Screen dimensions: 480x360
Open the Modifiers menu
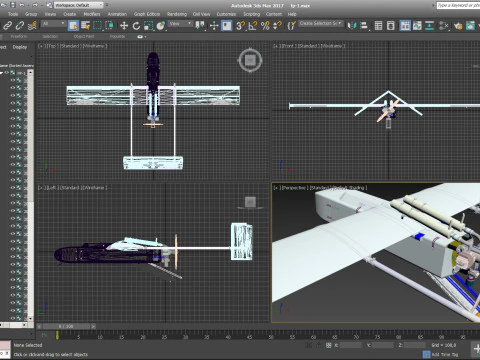coord(92,14)
